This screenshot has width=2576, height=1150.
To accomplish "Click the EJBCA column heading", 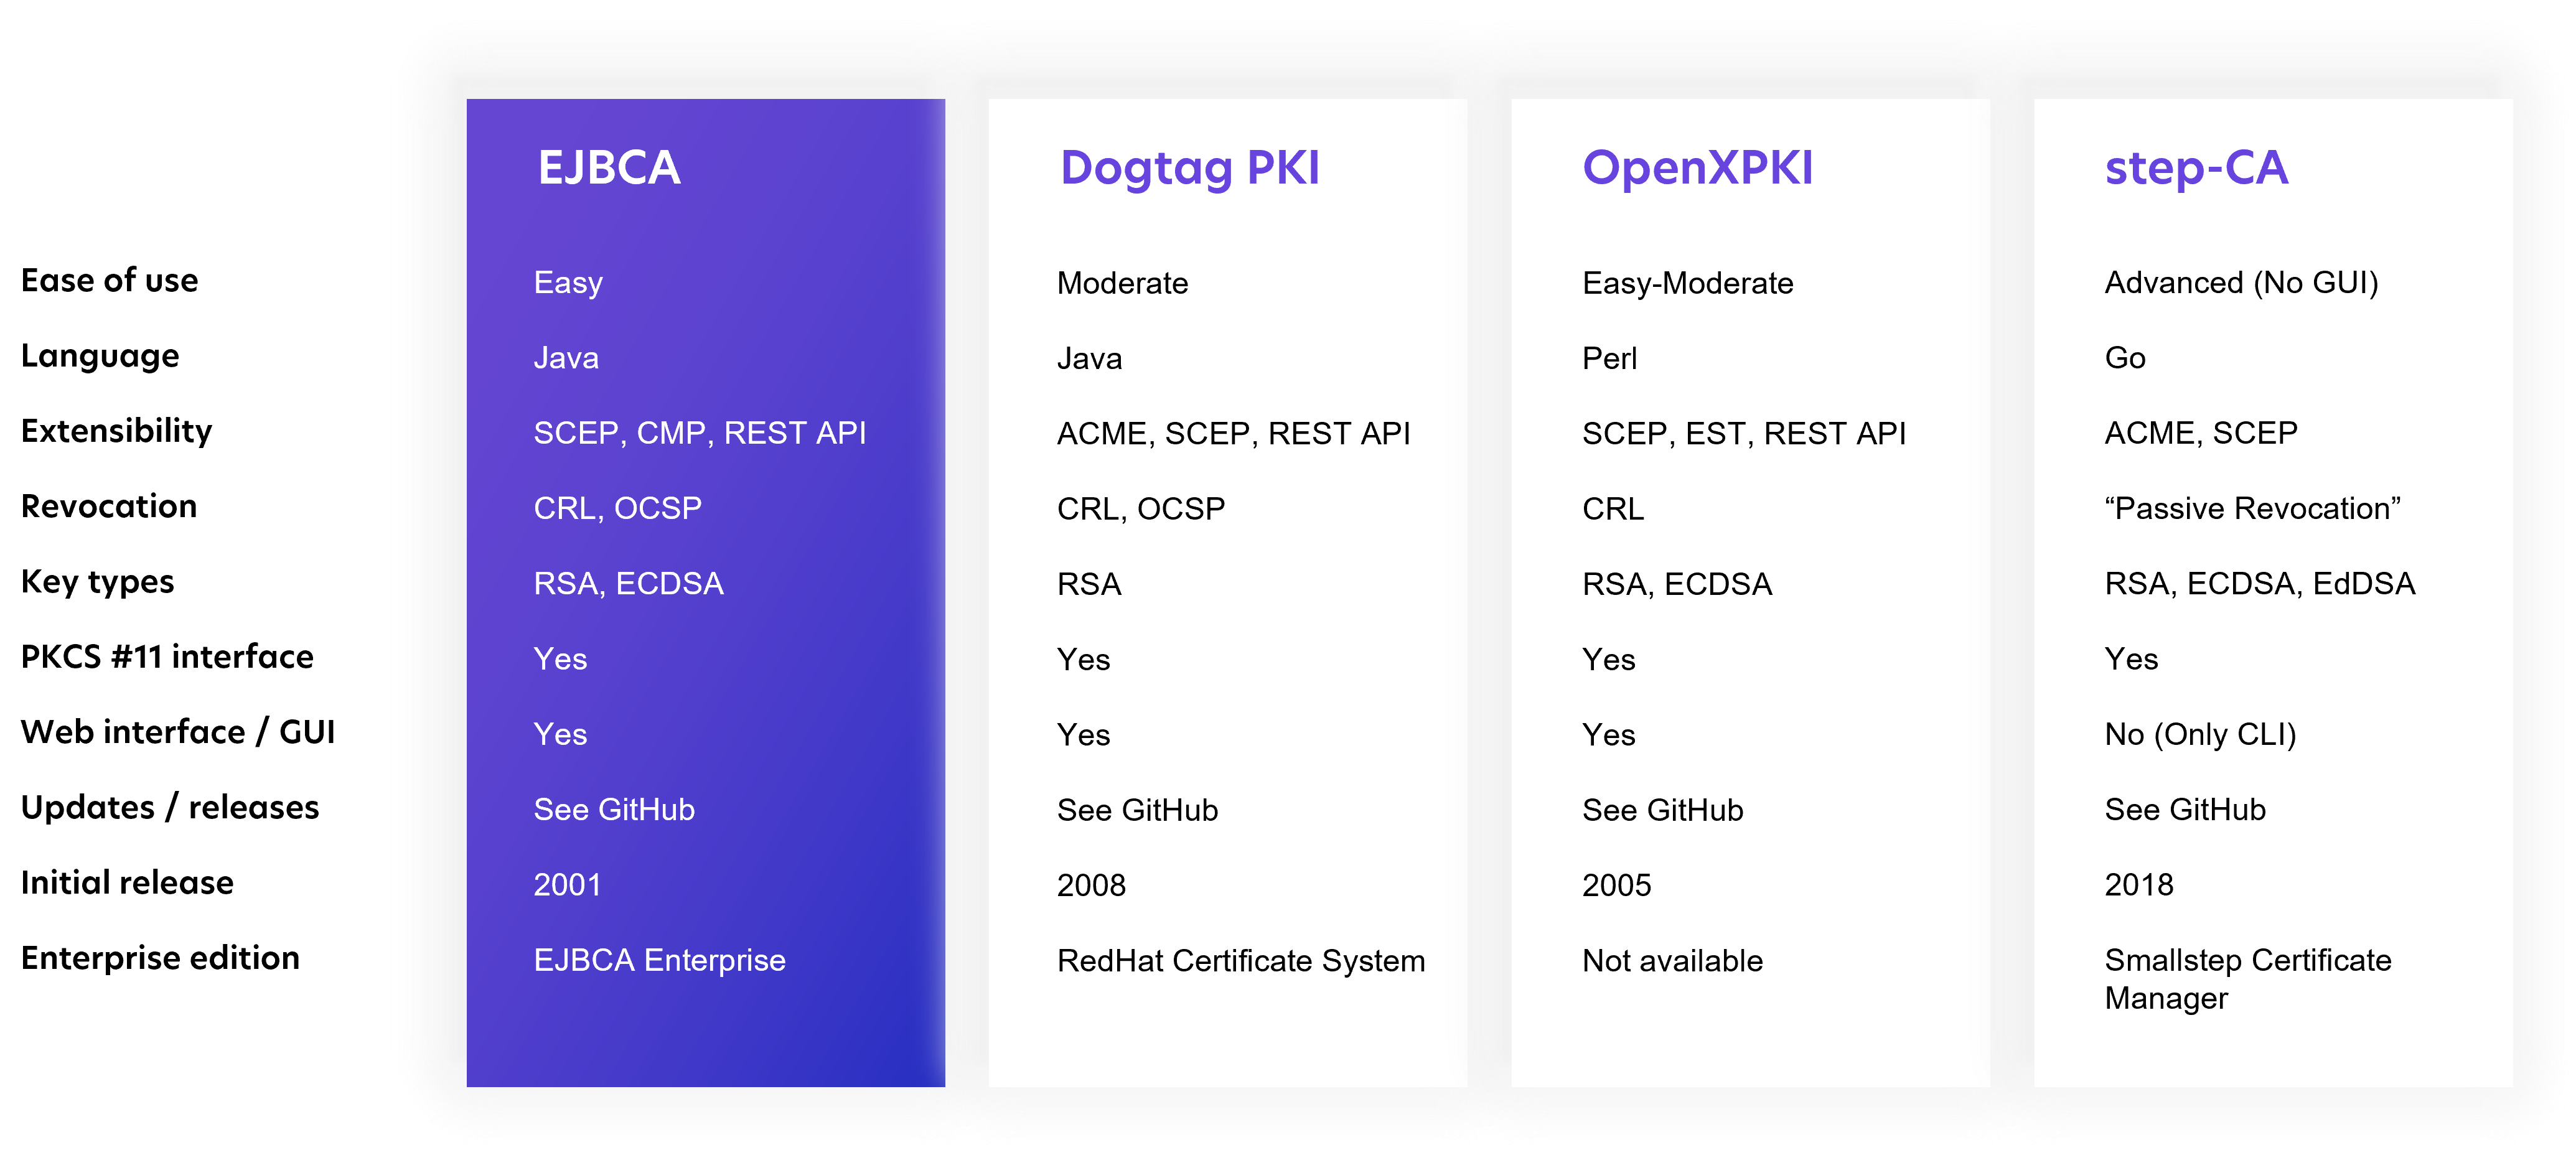I will coord(609,167).
